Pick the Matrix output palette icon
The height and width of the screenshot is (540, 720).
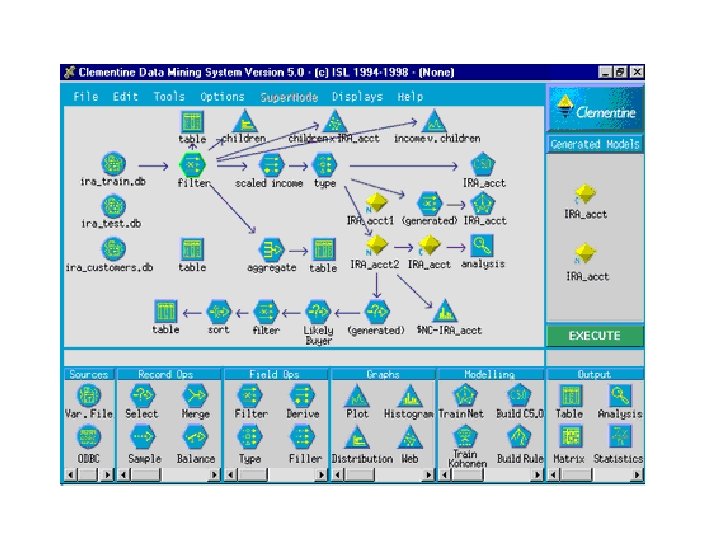[571, 436]
